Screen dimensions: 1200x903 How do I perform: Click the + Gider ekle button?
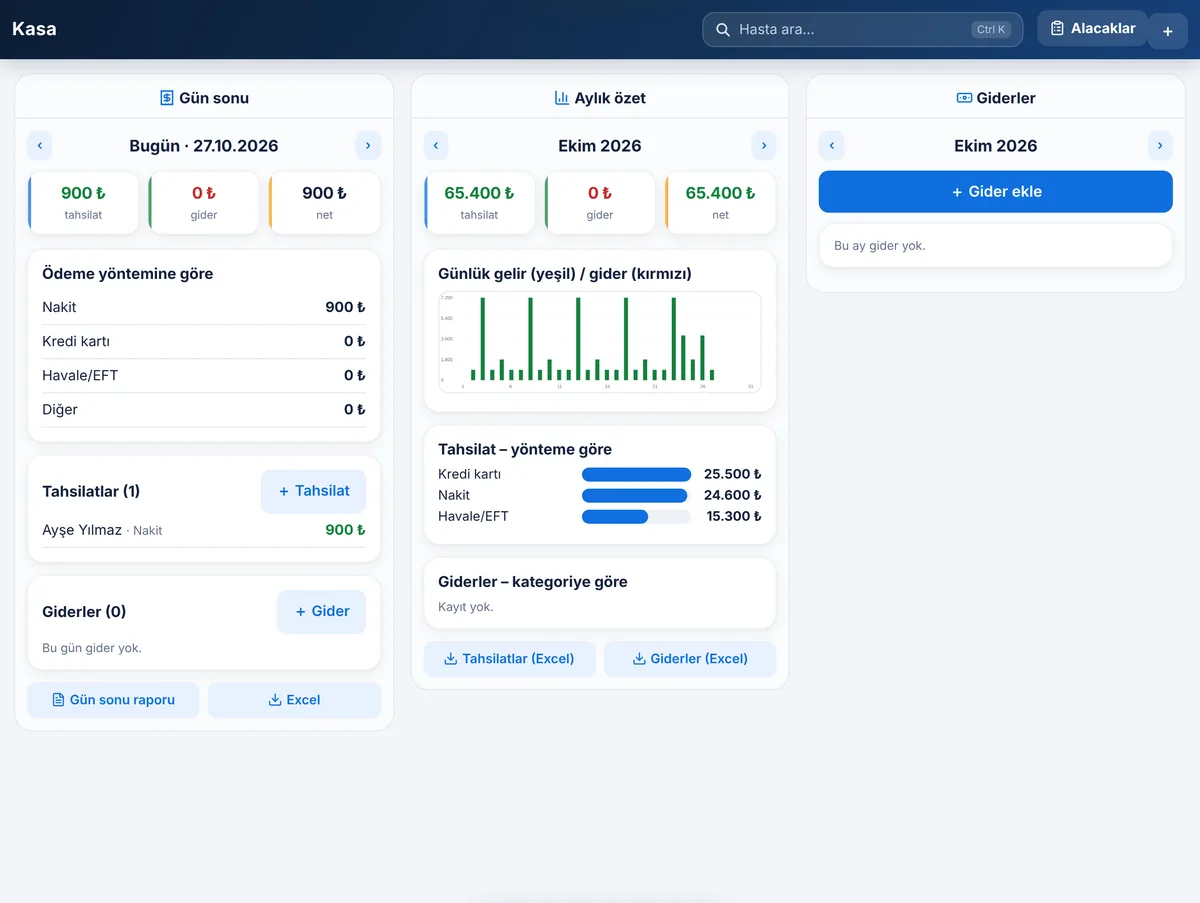(x=996, y=192)
